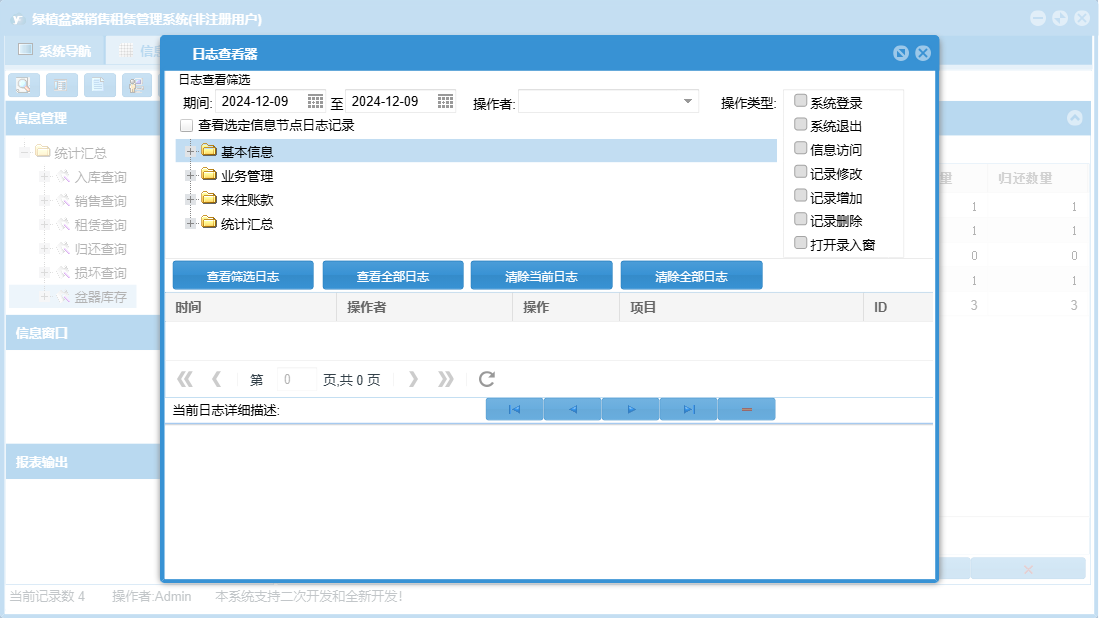
Task: Click the 清除全部日志 button
Action: pyautogui.click(x=691, y=276)
